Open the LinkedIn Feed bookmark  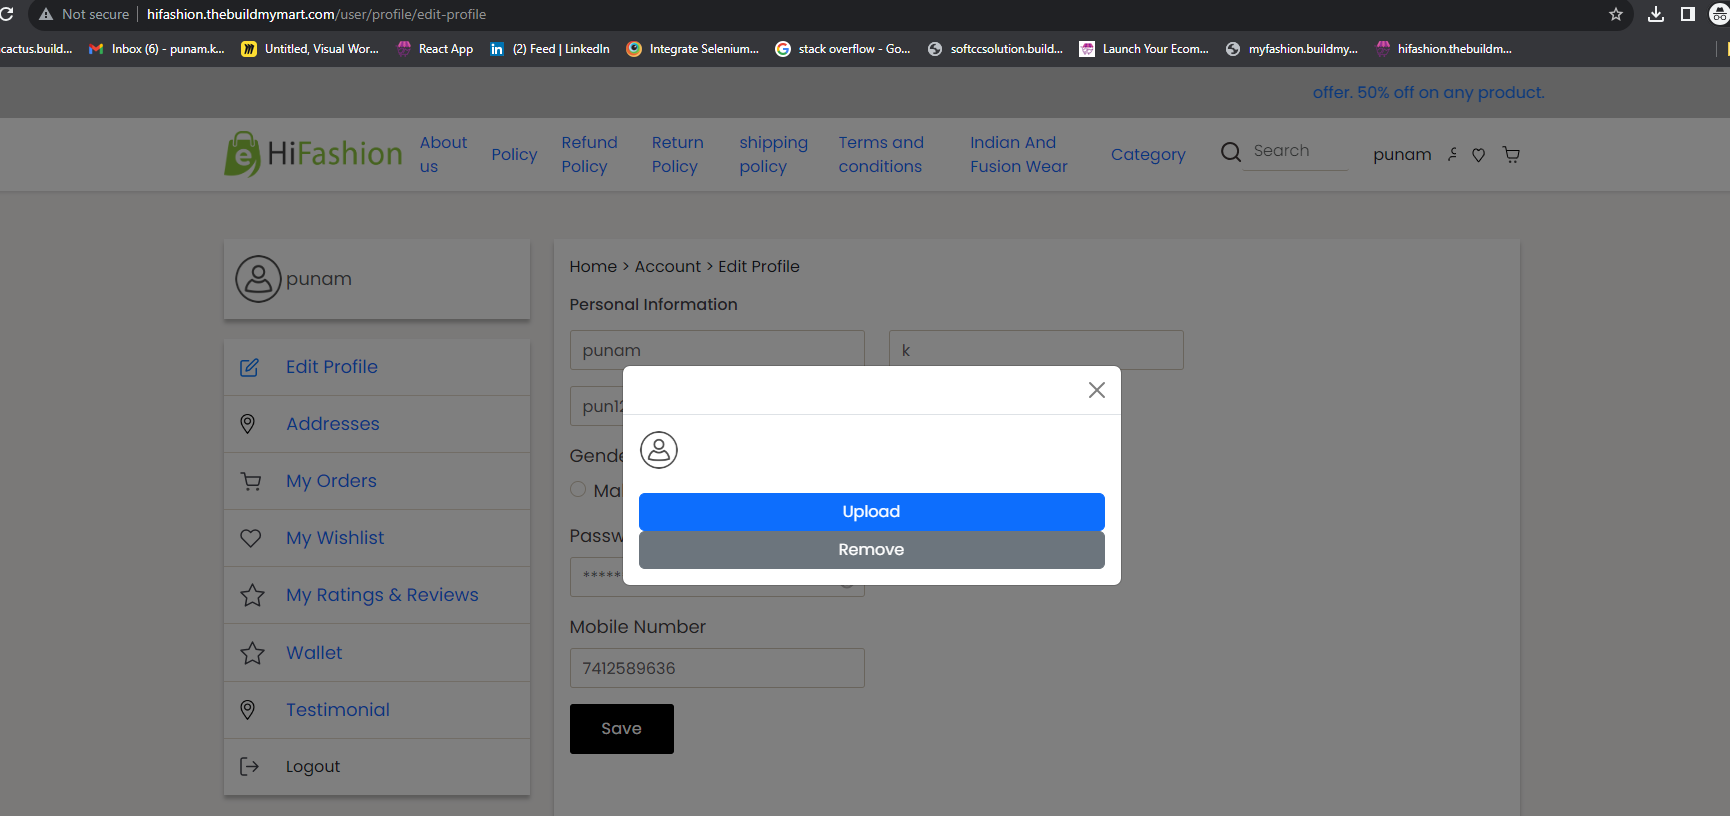coord(550,49)
